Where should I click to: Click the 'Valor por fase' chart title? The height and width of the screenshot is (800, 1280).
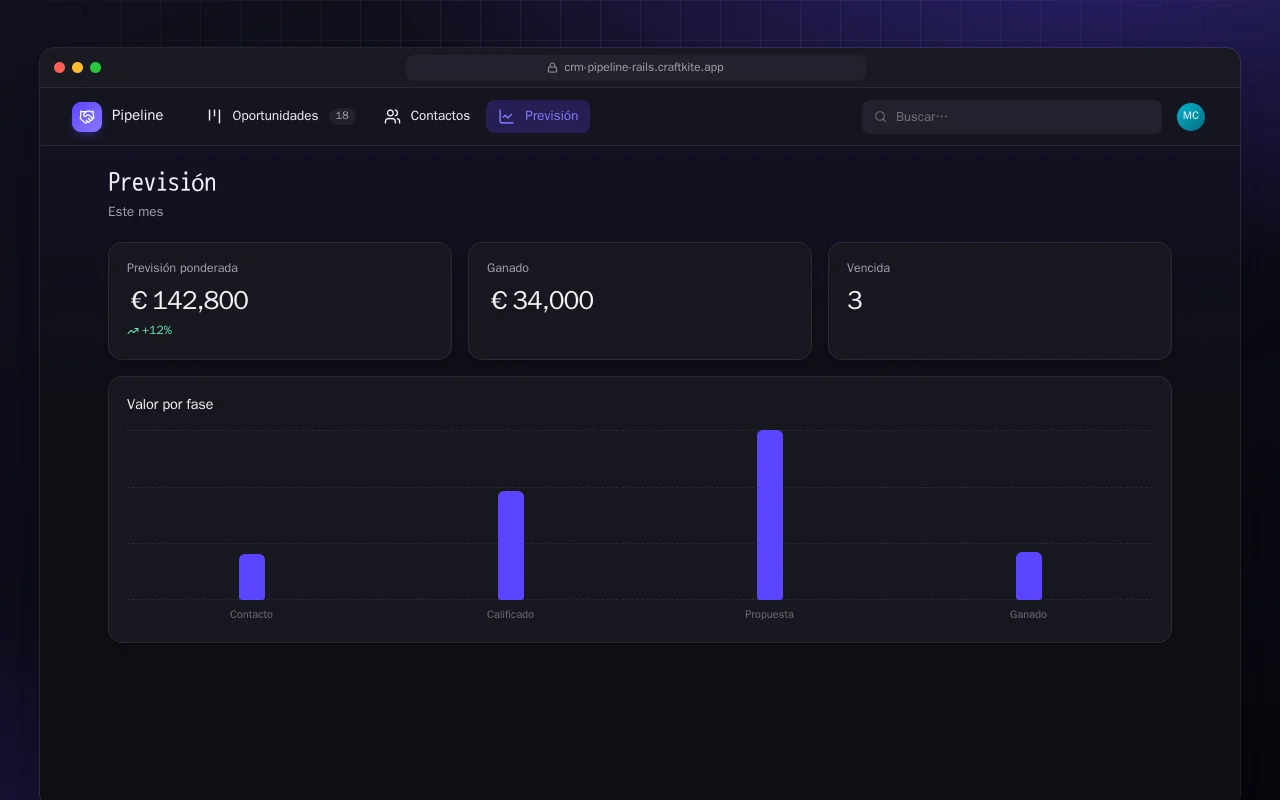pos(170,404)
